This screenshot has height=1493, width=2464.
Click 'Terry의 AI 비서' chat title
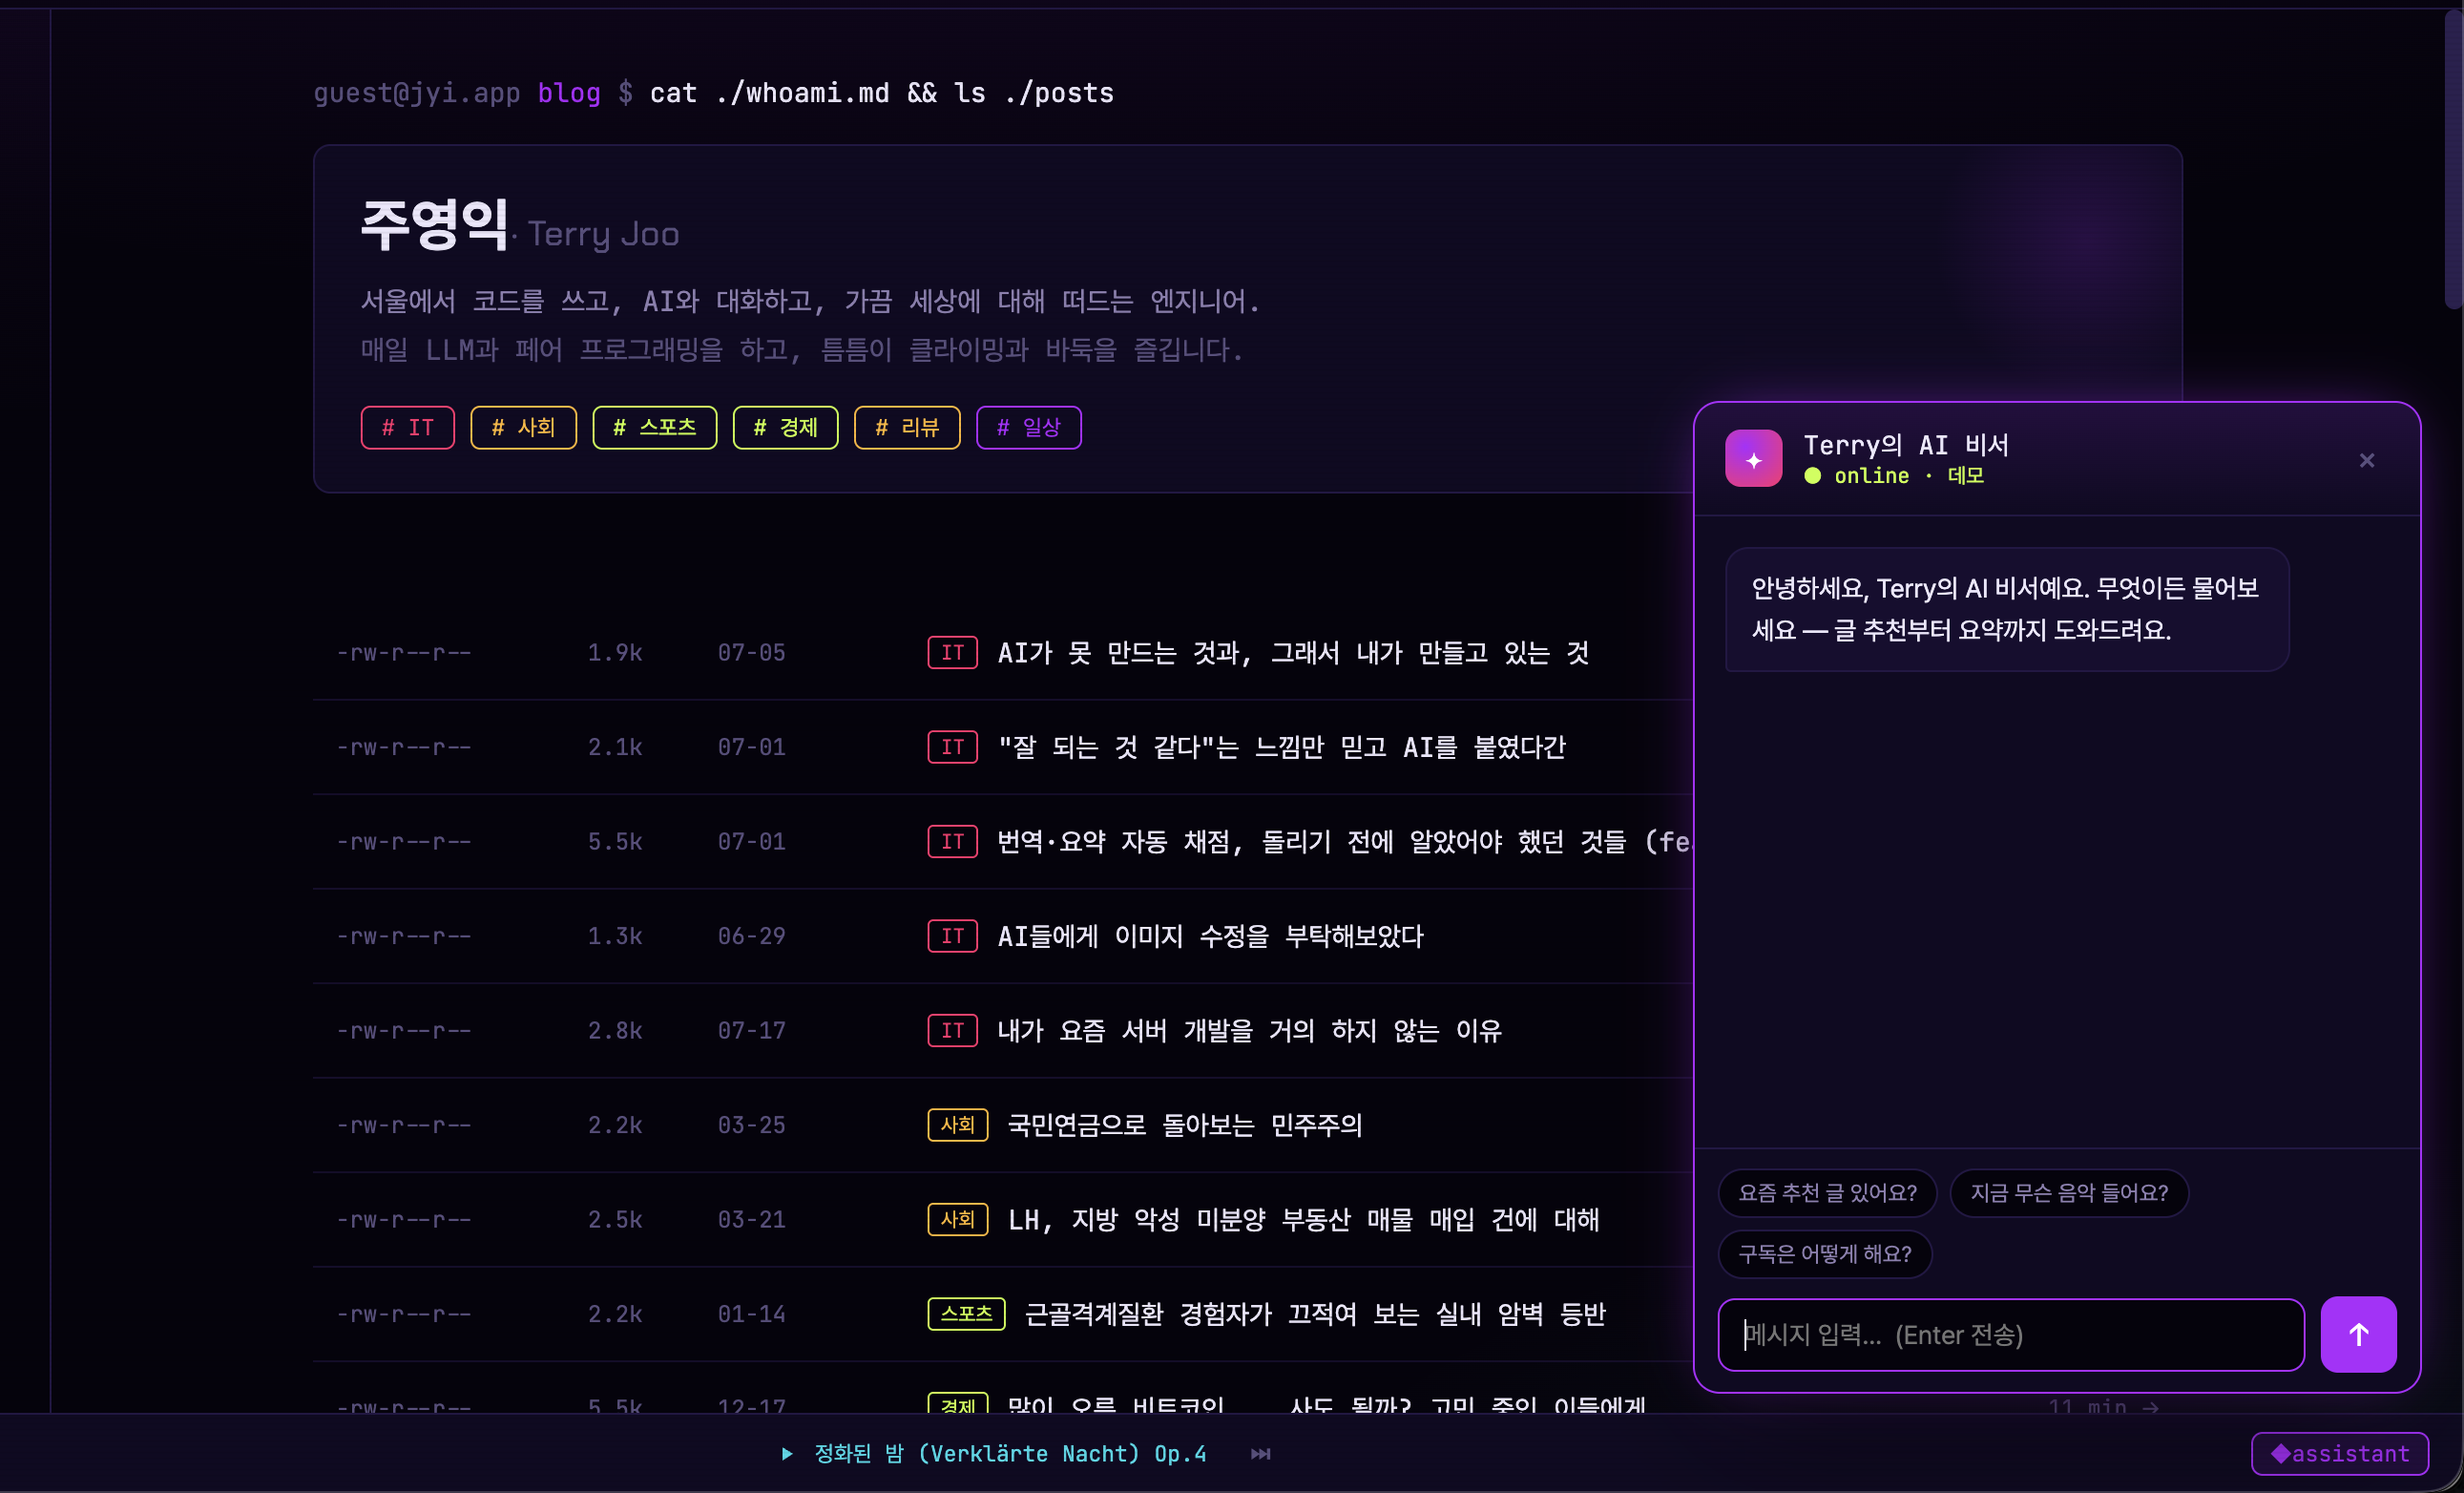(1905, 445)
